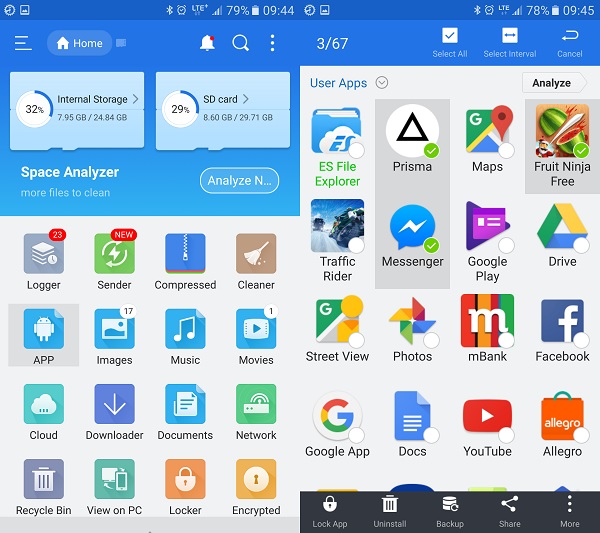
Task: Open the APP manager tile
Action: click(44, 336)
